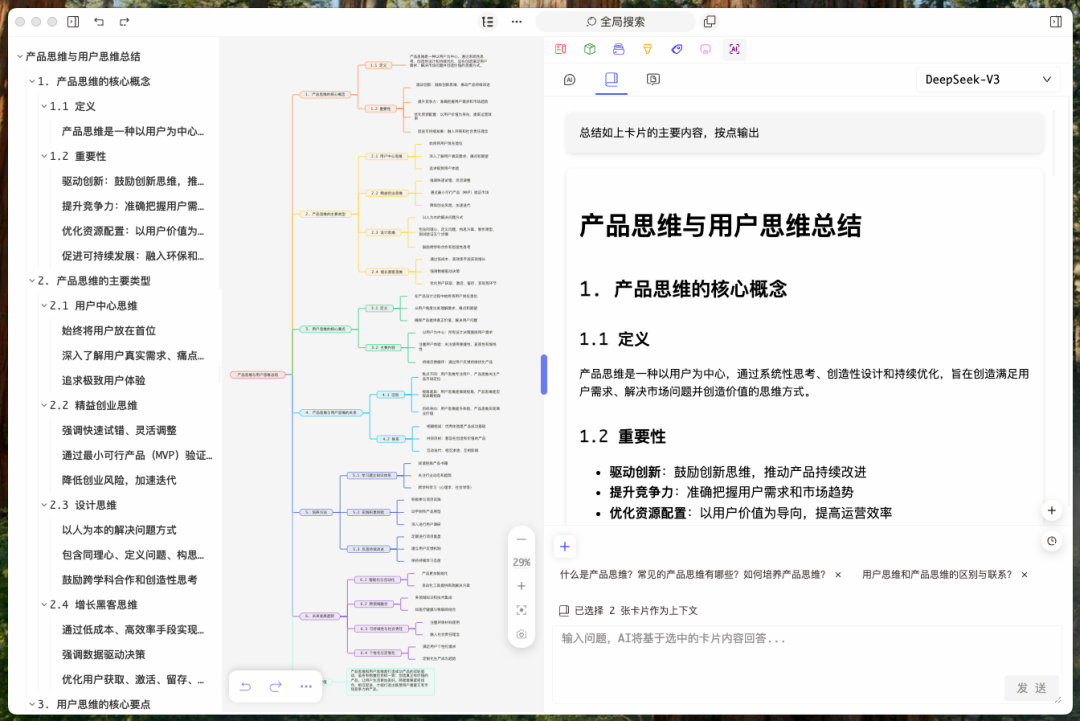Image resolution: width=1080 pixels, height=721 pixels.
Task: Click the history clock icon beside the chat
Action: [1052, 541]
